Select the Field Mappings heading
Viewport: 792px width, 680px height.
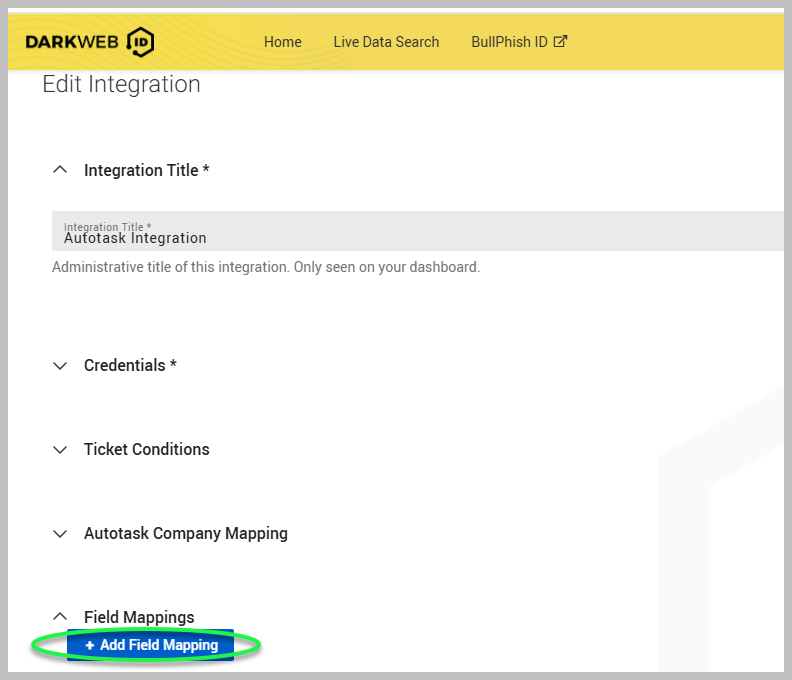tap(139, 617)
